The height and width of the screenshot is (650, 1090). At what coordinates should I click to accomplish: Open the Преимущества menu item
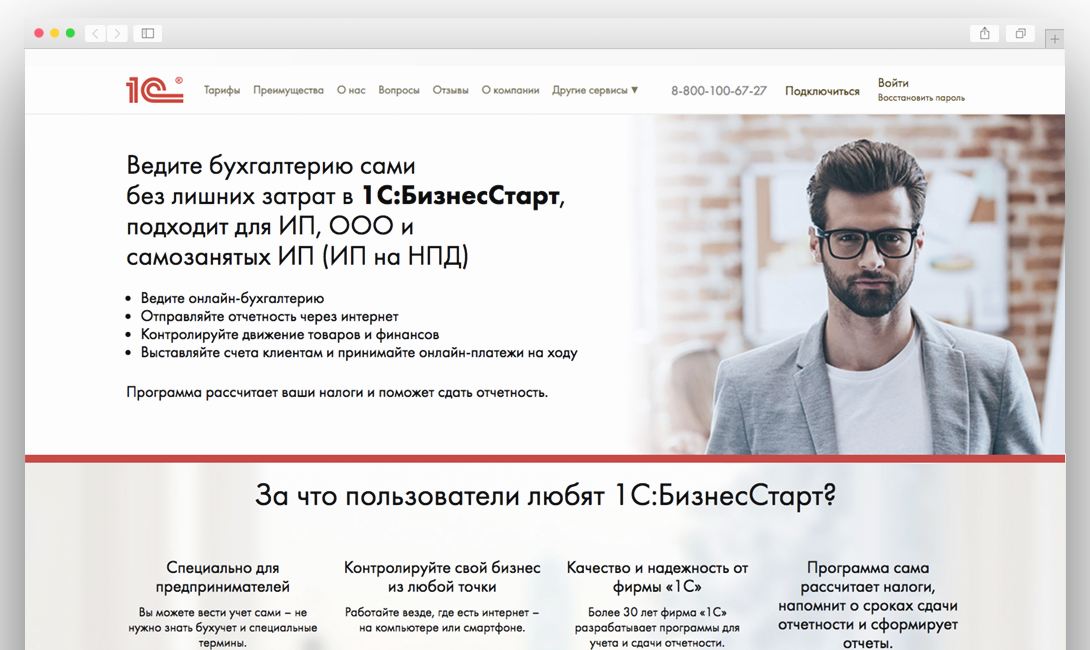coord(288,90)
